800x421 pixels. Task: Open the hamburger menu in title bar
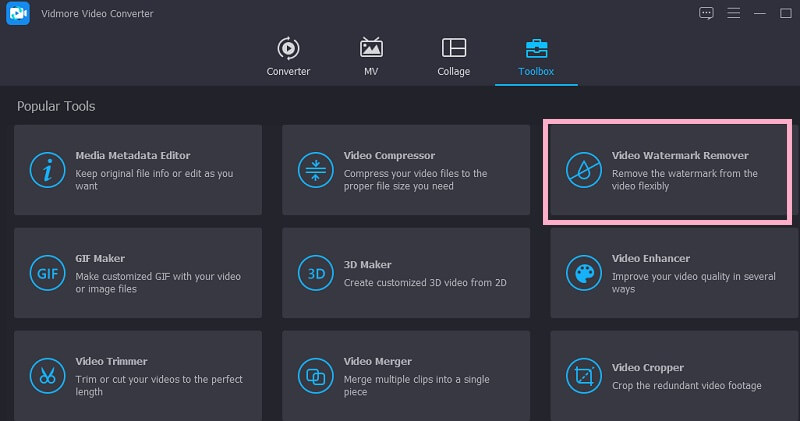(734, 13)
